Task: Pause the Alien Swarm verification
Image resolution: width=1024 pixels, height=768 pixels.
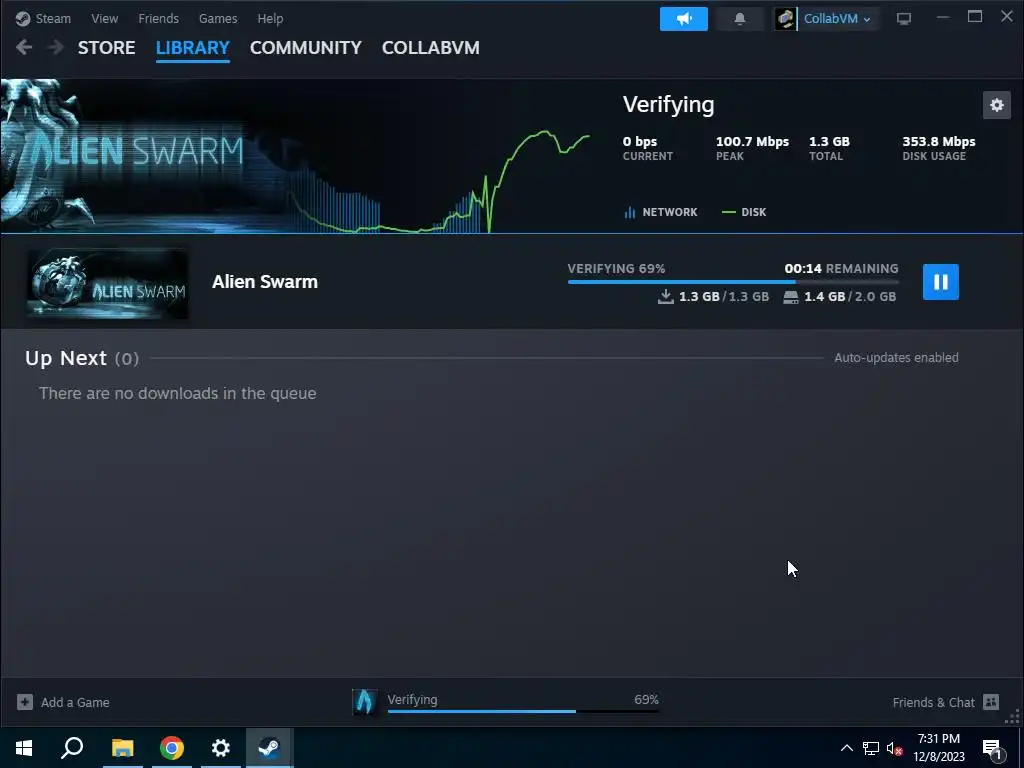Action: pyautogui.click(x=940, y=281)
